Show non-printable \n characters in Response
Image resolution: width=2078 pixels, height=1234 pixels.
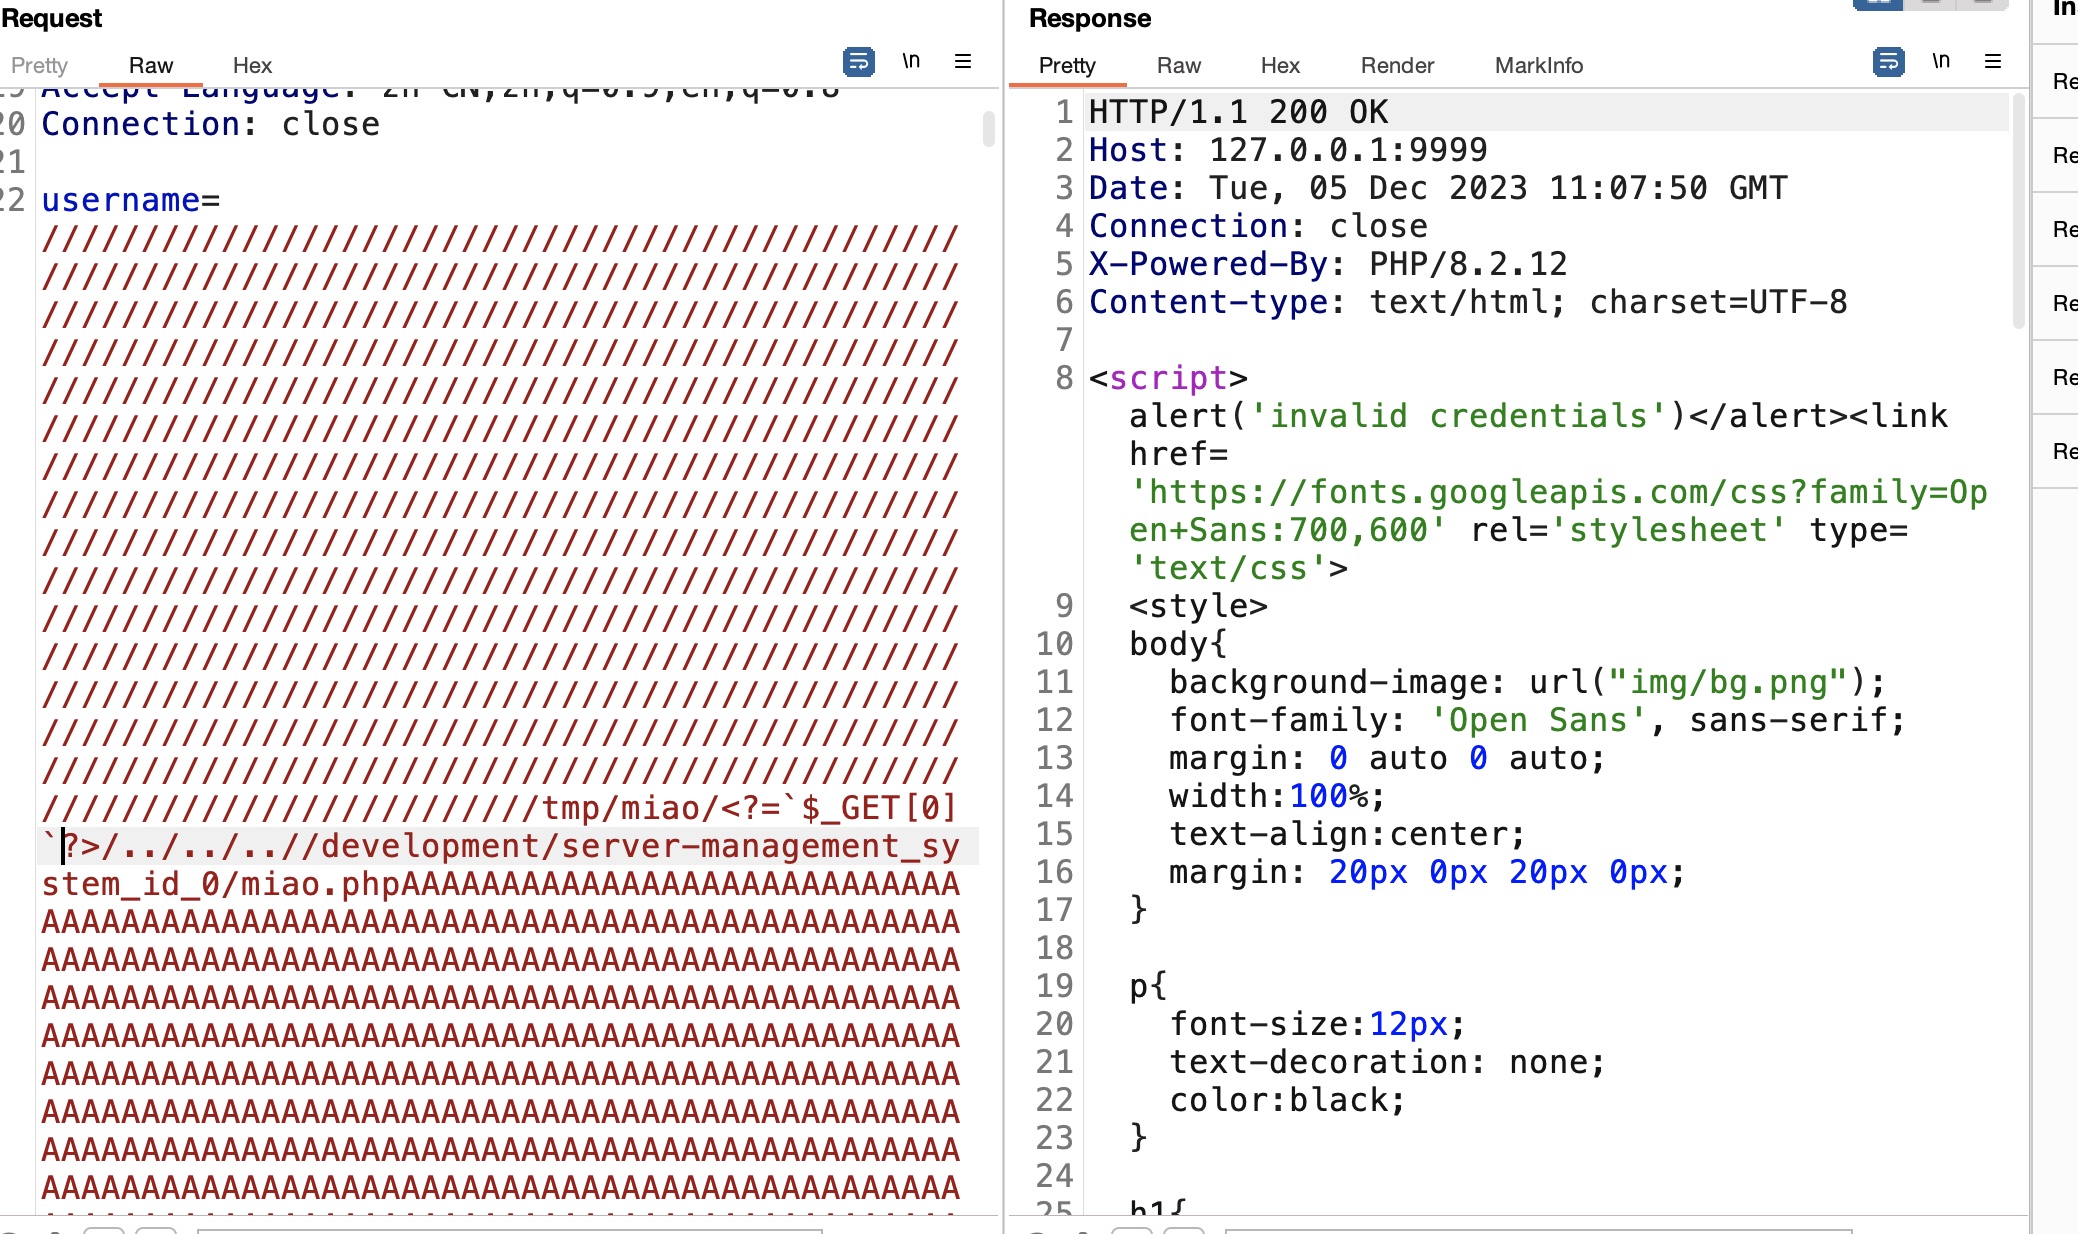tap(1940, 62)
